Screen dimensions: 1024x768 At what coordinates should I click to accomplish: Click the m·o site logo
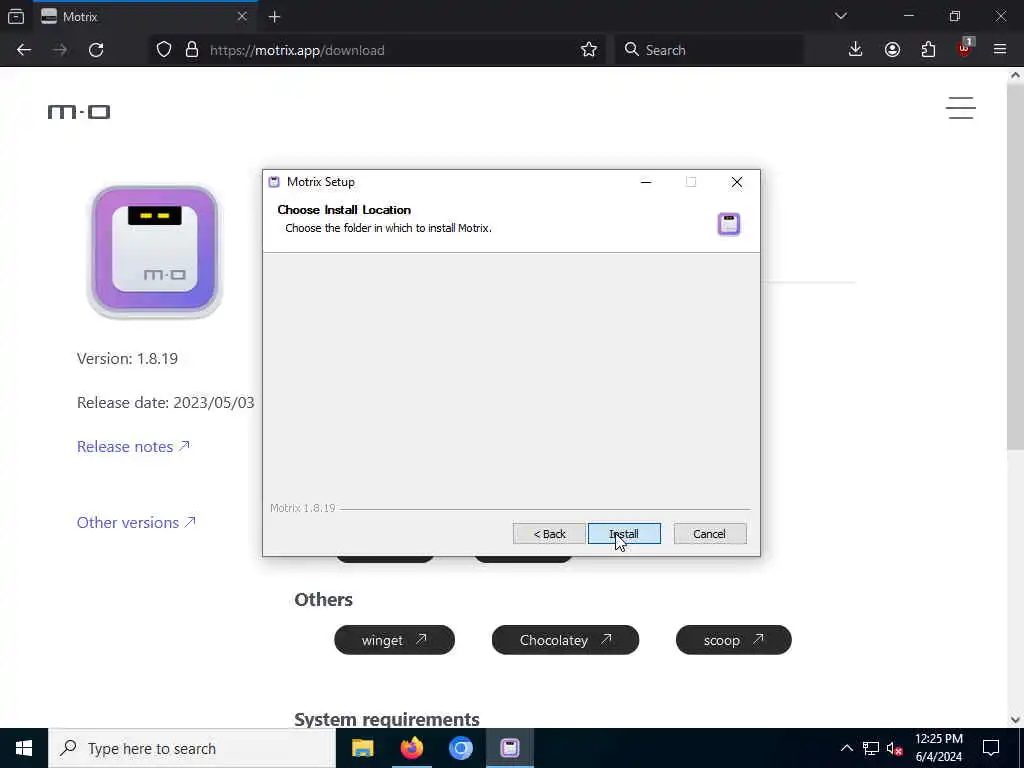coord(79,112)
